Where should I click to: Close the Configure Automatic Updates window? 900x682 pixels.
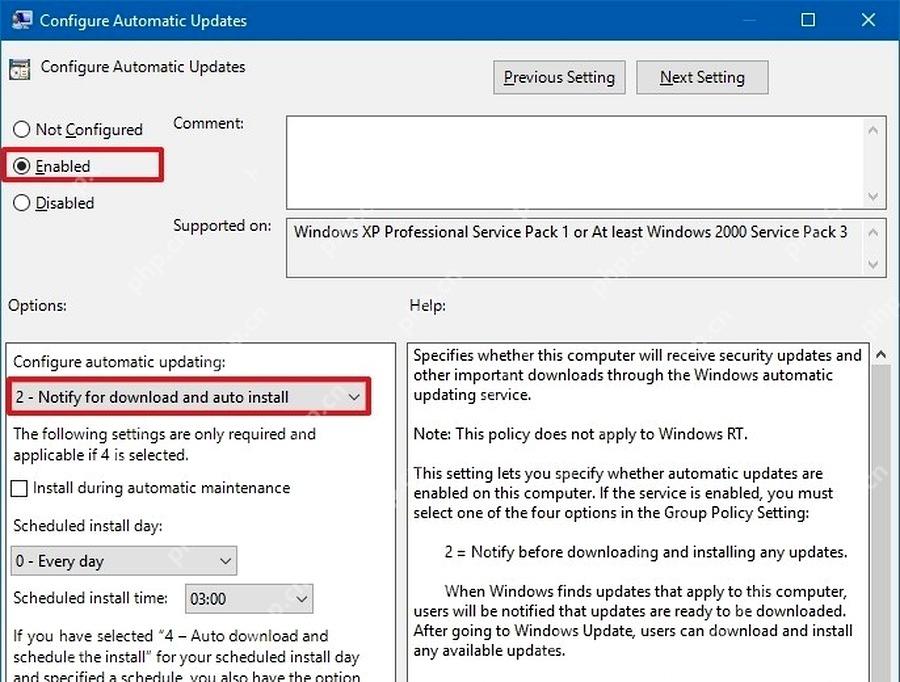pos(868,20)
